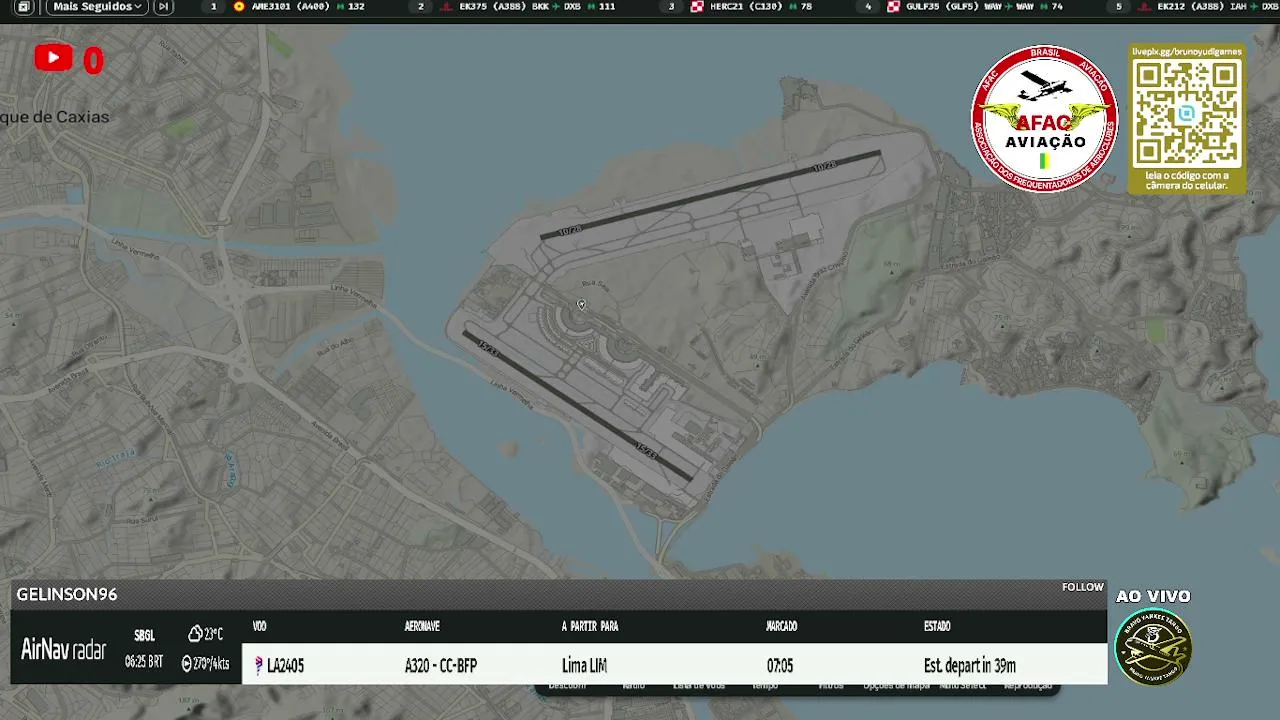Click aircraft A320 - CC-BFP cell
This screenshot has width=1280, height=720.
(441, 665)
